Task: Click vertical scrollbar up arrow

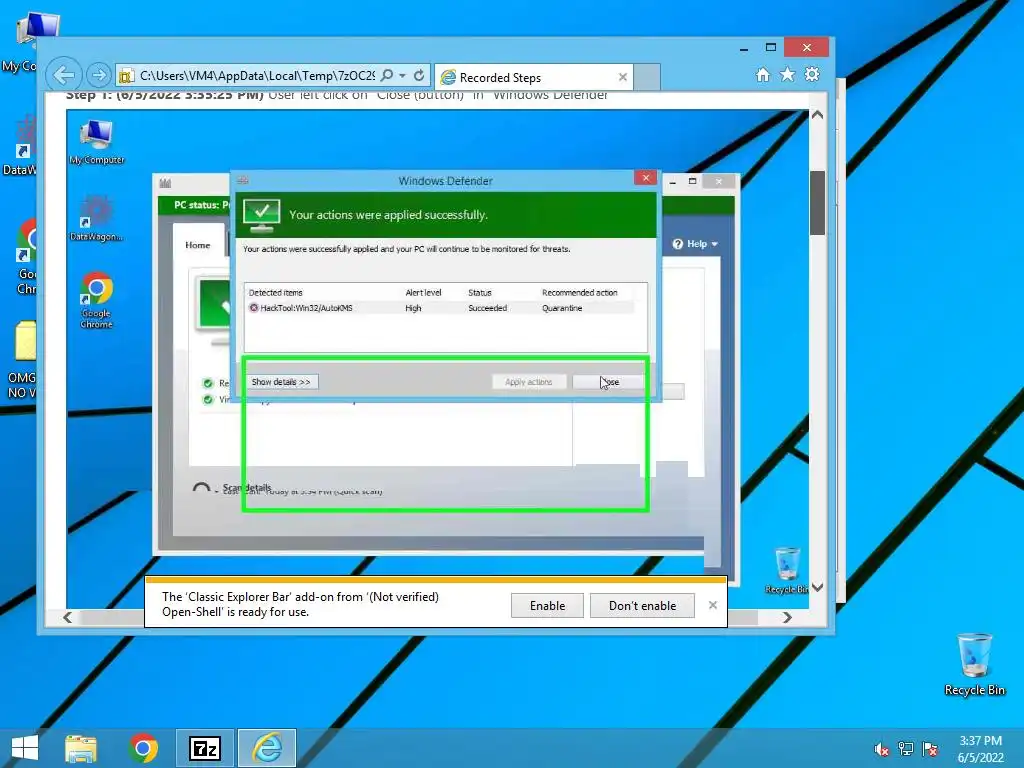Action: coord(817,115)
